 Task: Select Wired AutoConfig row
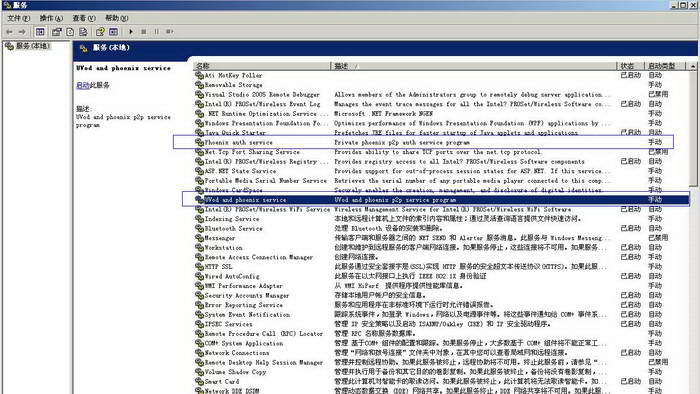pyautogui.click(x=442, y=276)
